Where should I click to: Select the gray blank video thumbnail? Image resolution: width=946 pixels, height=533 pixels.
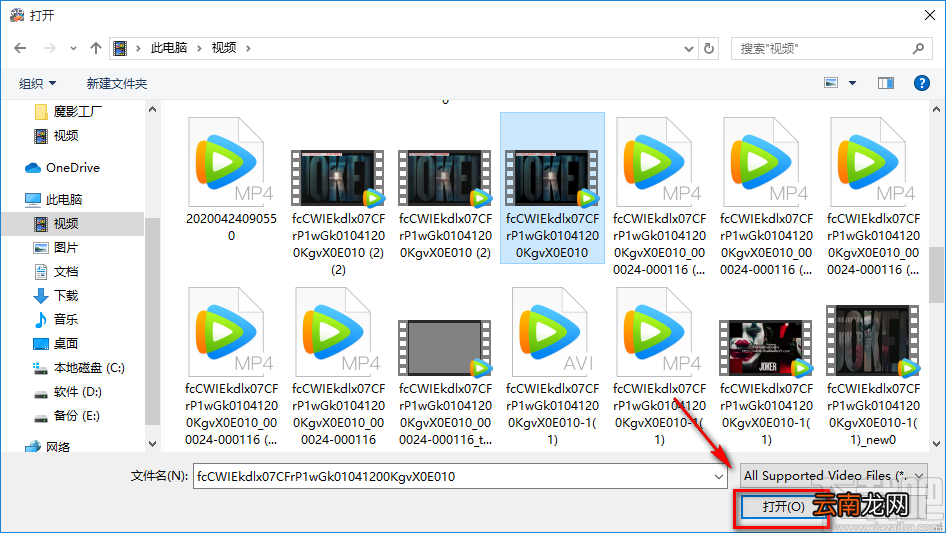point(445,348)
